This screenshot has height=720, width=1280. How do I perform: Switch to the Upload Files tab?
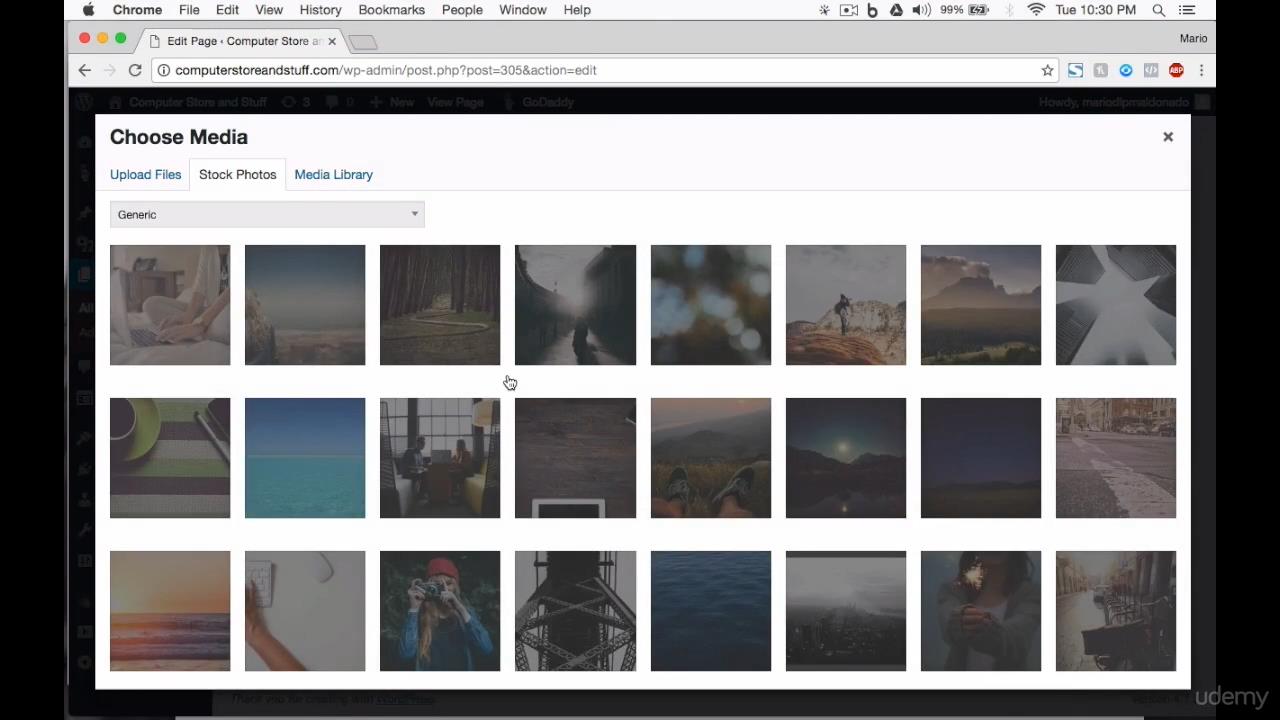click(146, 174)
